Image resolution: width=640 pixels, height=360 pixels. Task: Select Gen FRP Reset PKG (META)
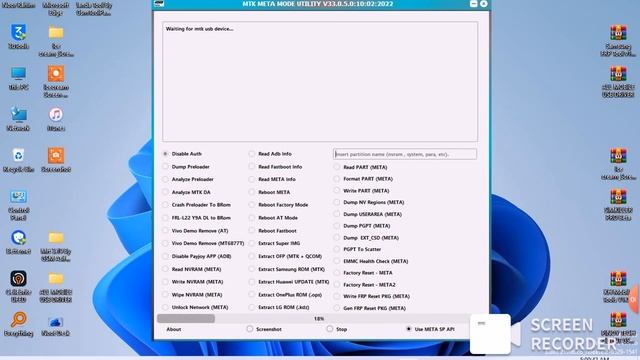pos(370,308)
